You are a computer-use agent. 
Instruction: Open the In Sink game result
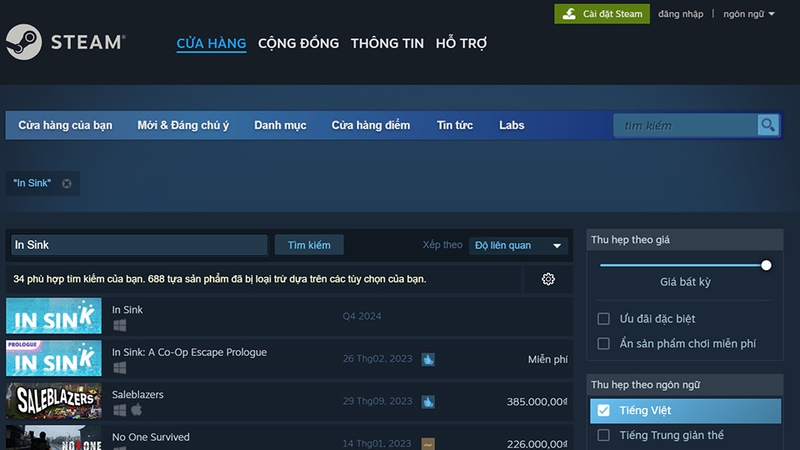point(289,316)
